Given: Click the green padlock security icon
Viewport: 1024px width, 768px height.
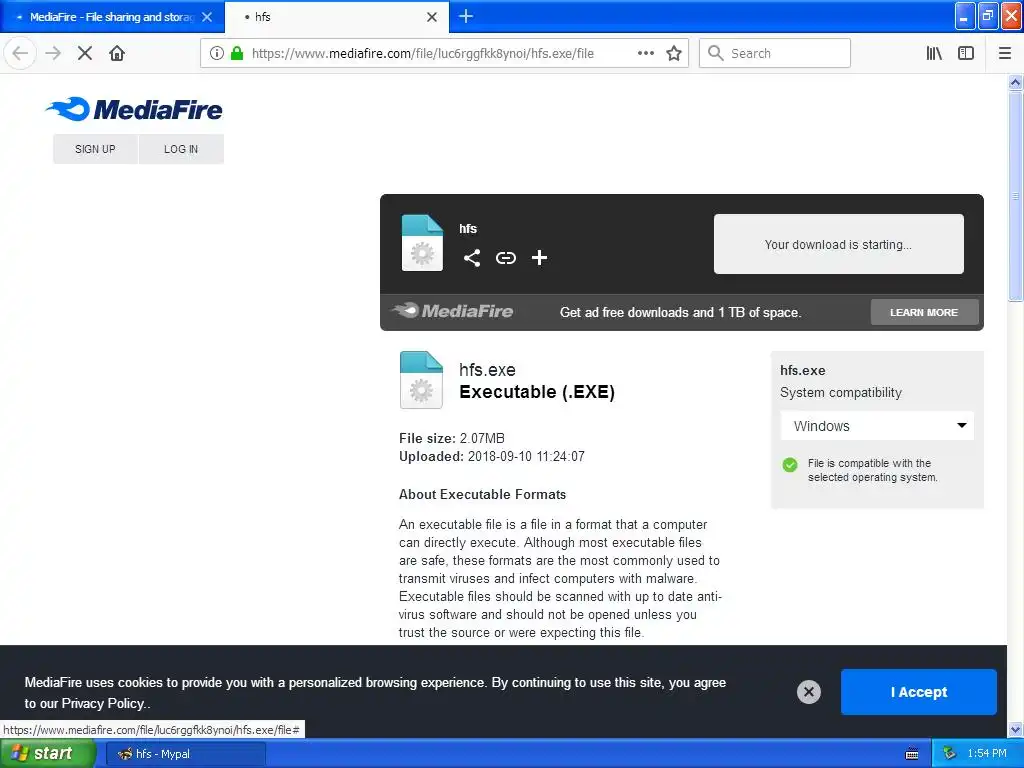Looking at the screenshot, I should [237, 54].
